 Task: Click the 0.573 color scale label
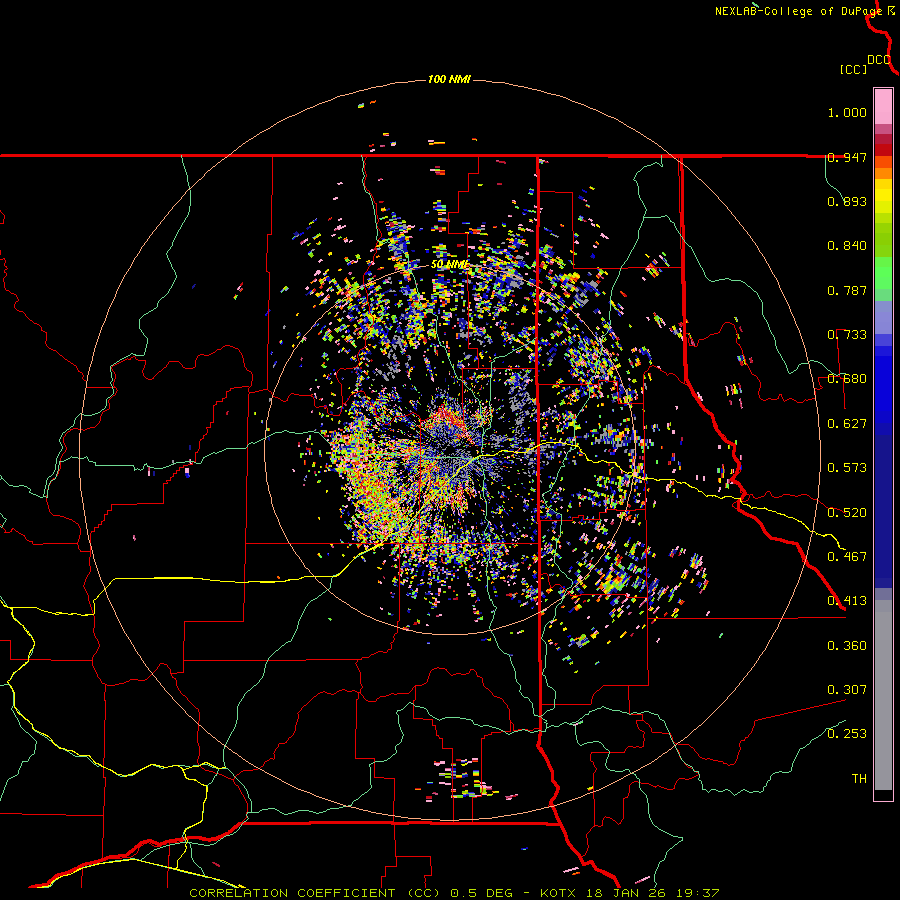(x=847, y=468)
